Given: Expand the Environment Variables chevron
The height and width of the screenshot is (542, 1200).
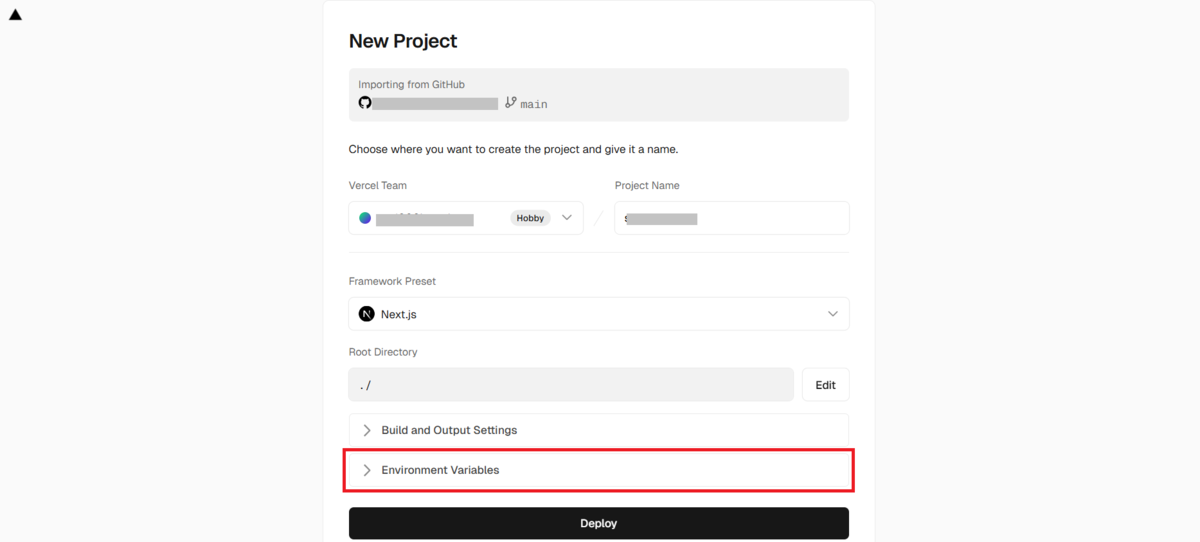Looking at the screenshot, I should (367, 470).
